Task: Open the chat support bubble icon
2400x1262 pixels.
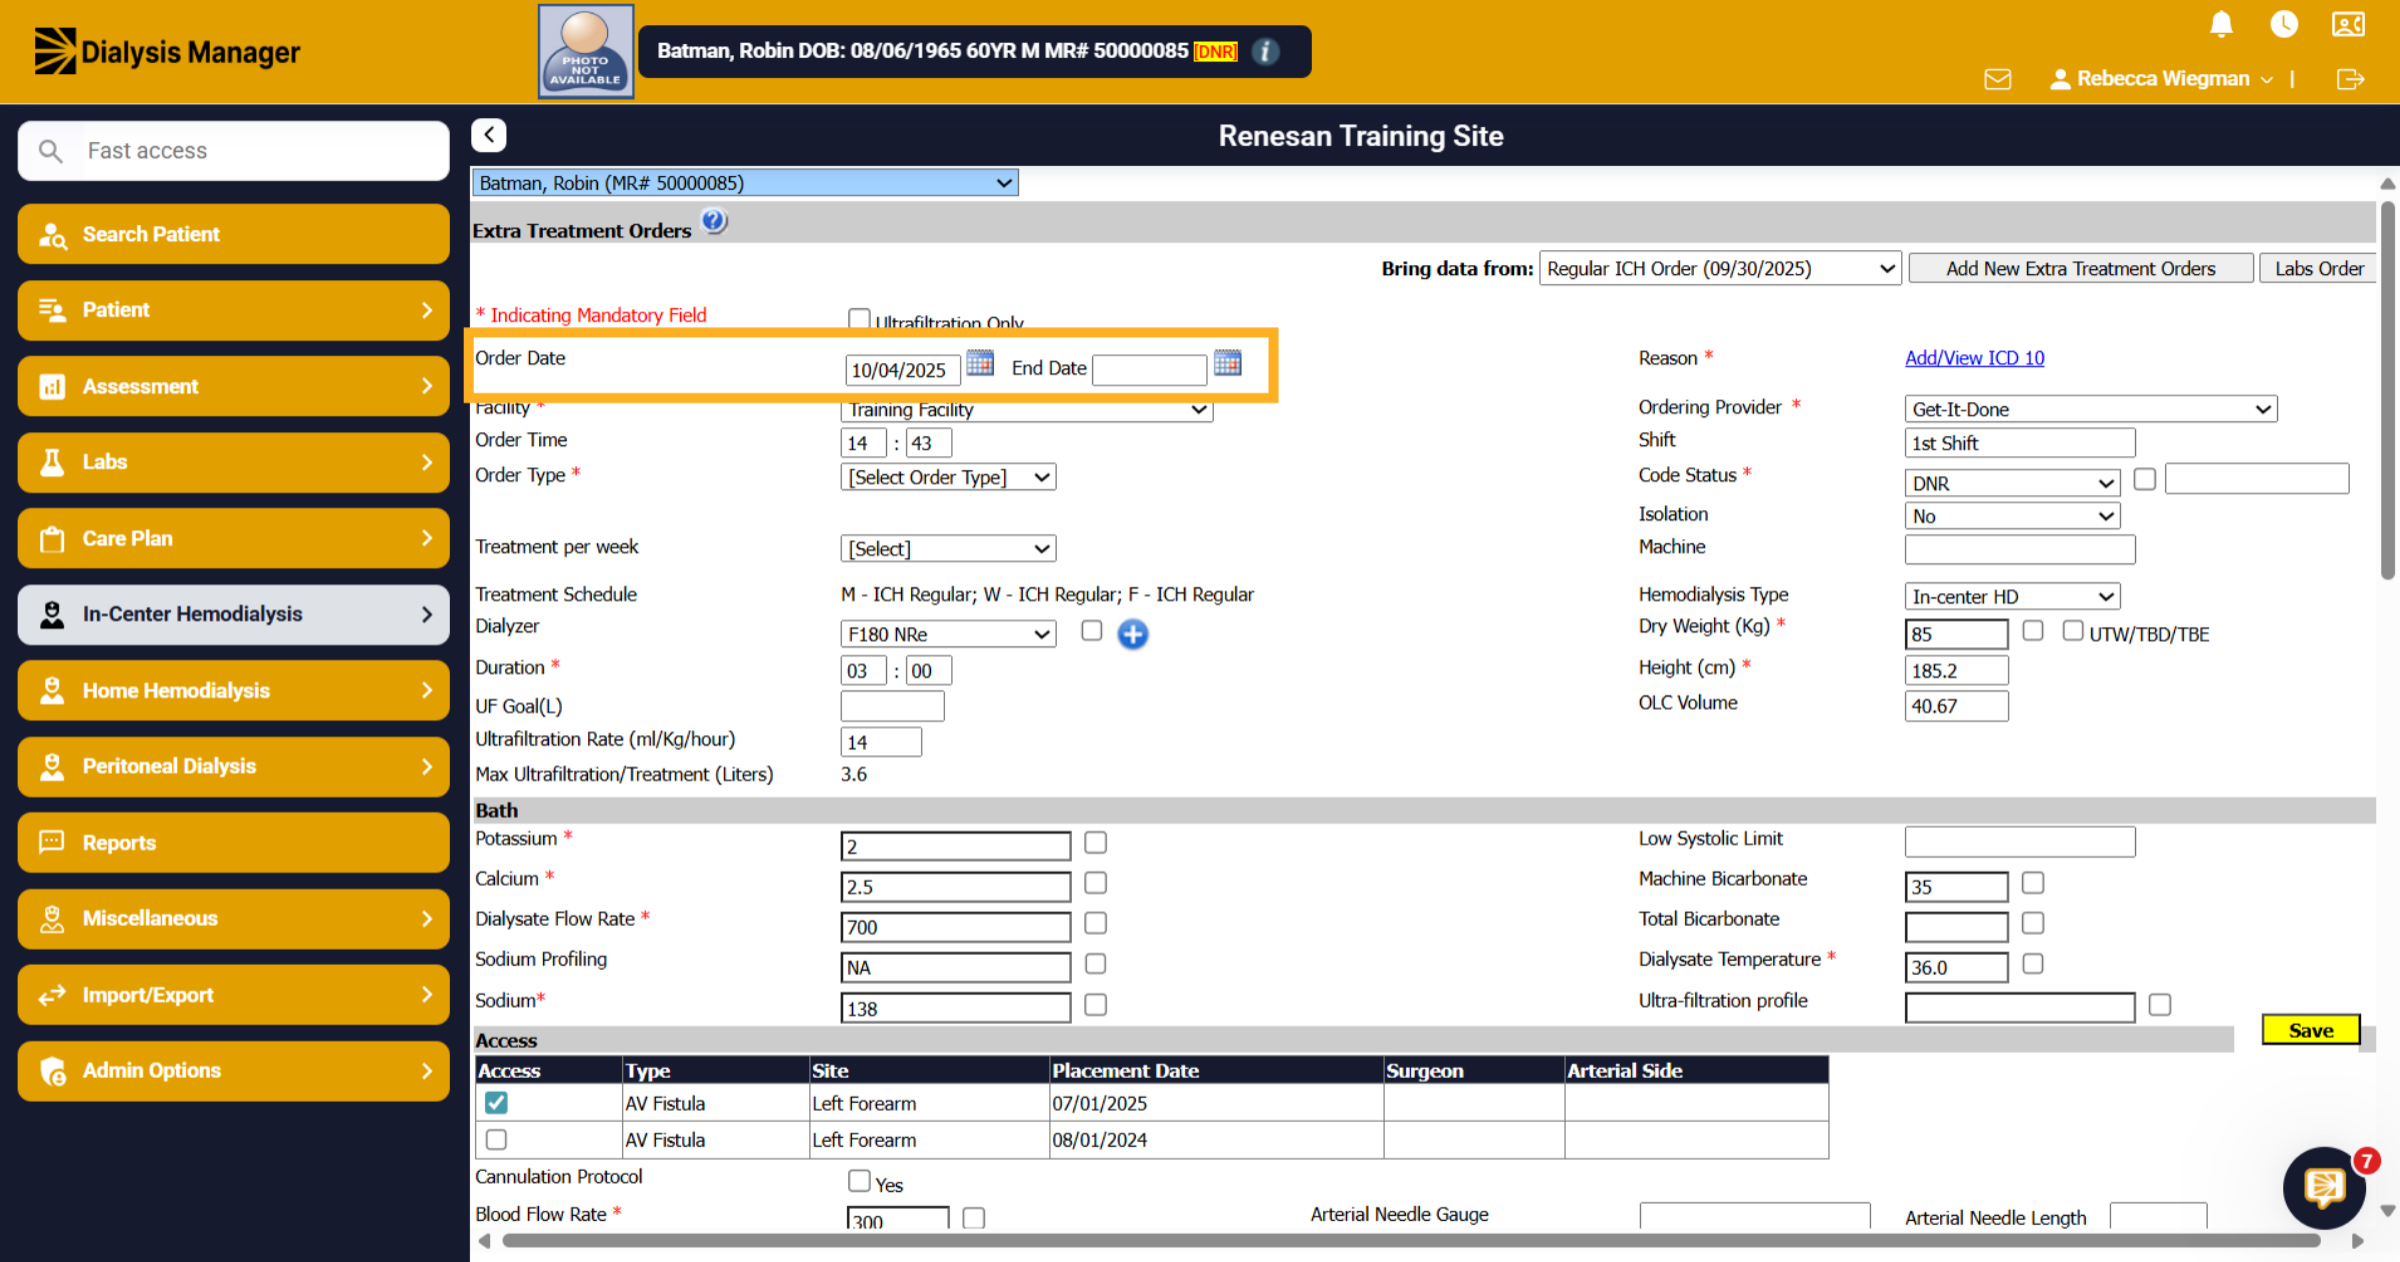Action: click(x=2324, y=1188)
